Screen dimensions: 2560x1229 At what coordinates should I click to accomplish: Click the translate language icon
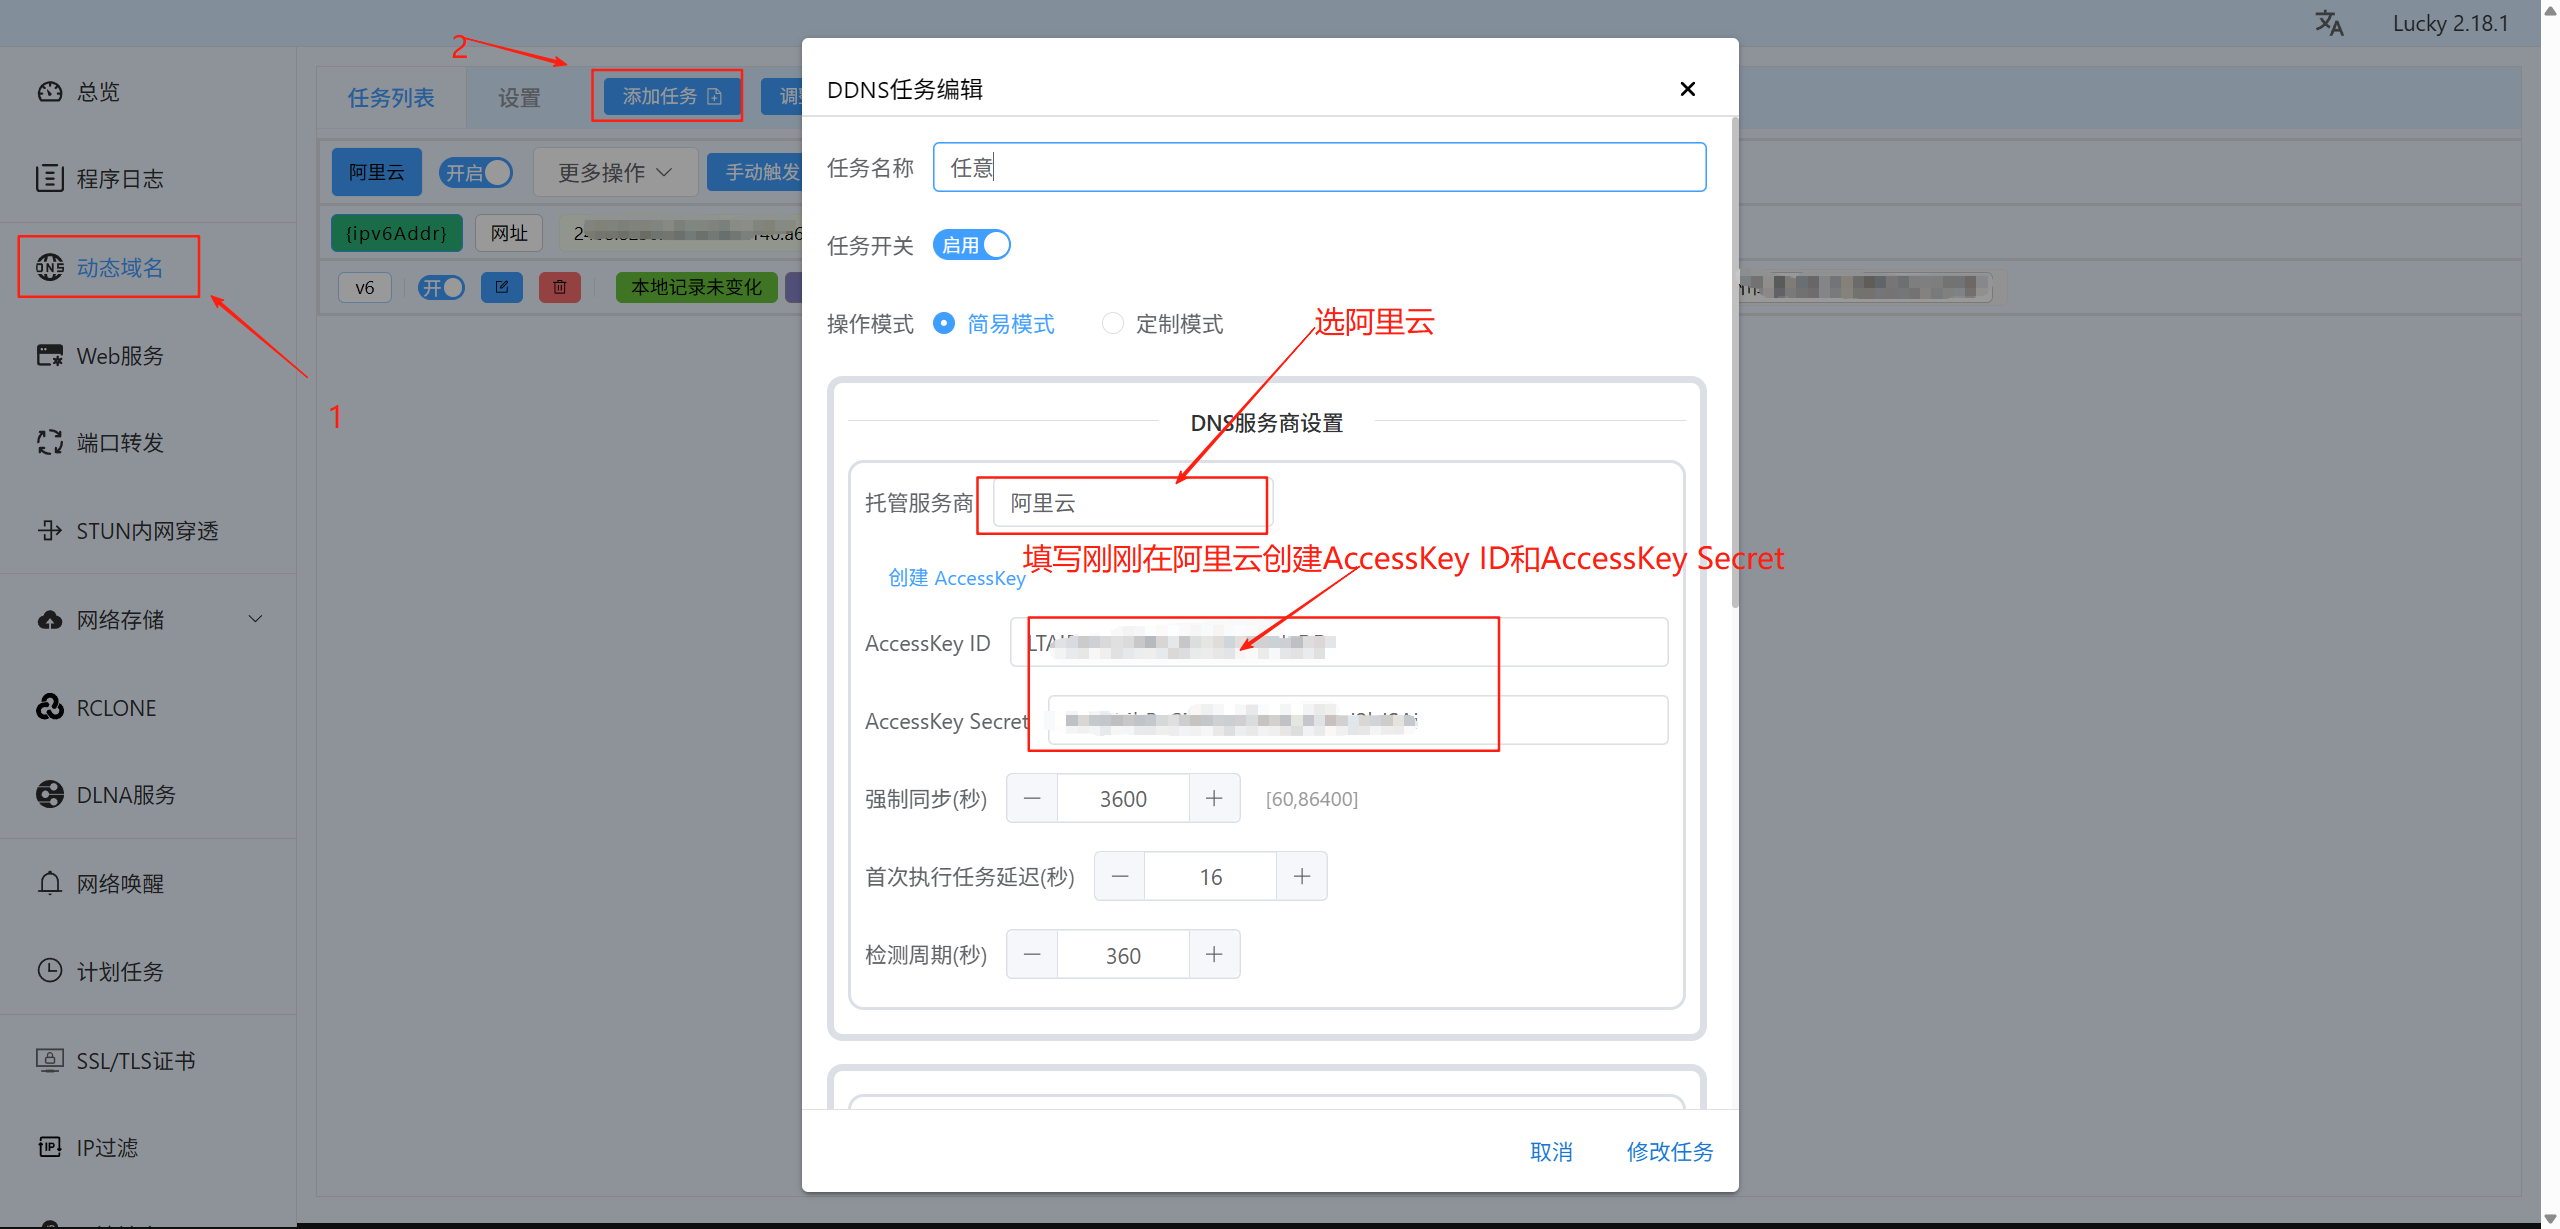pos(2328,23)
